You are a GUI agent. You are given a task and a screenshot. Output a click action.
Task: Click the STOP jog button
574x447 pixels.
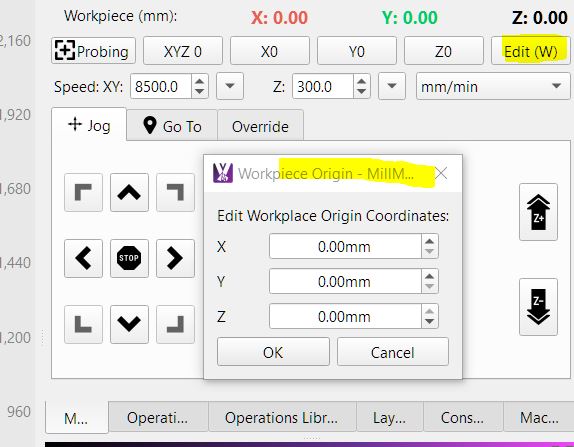coord(129,258)
